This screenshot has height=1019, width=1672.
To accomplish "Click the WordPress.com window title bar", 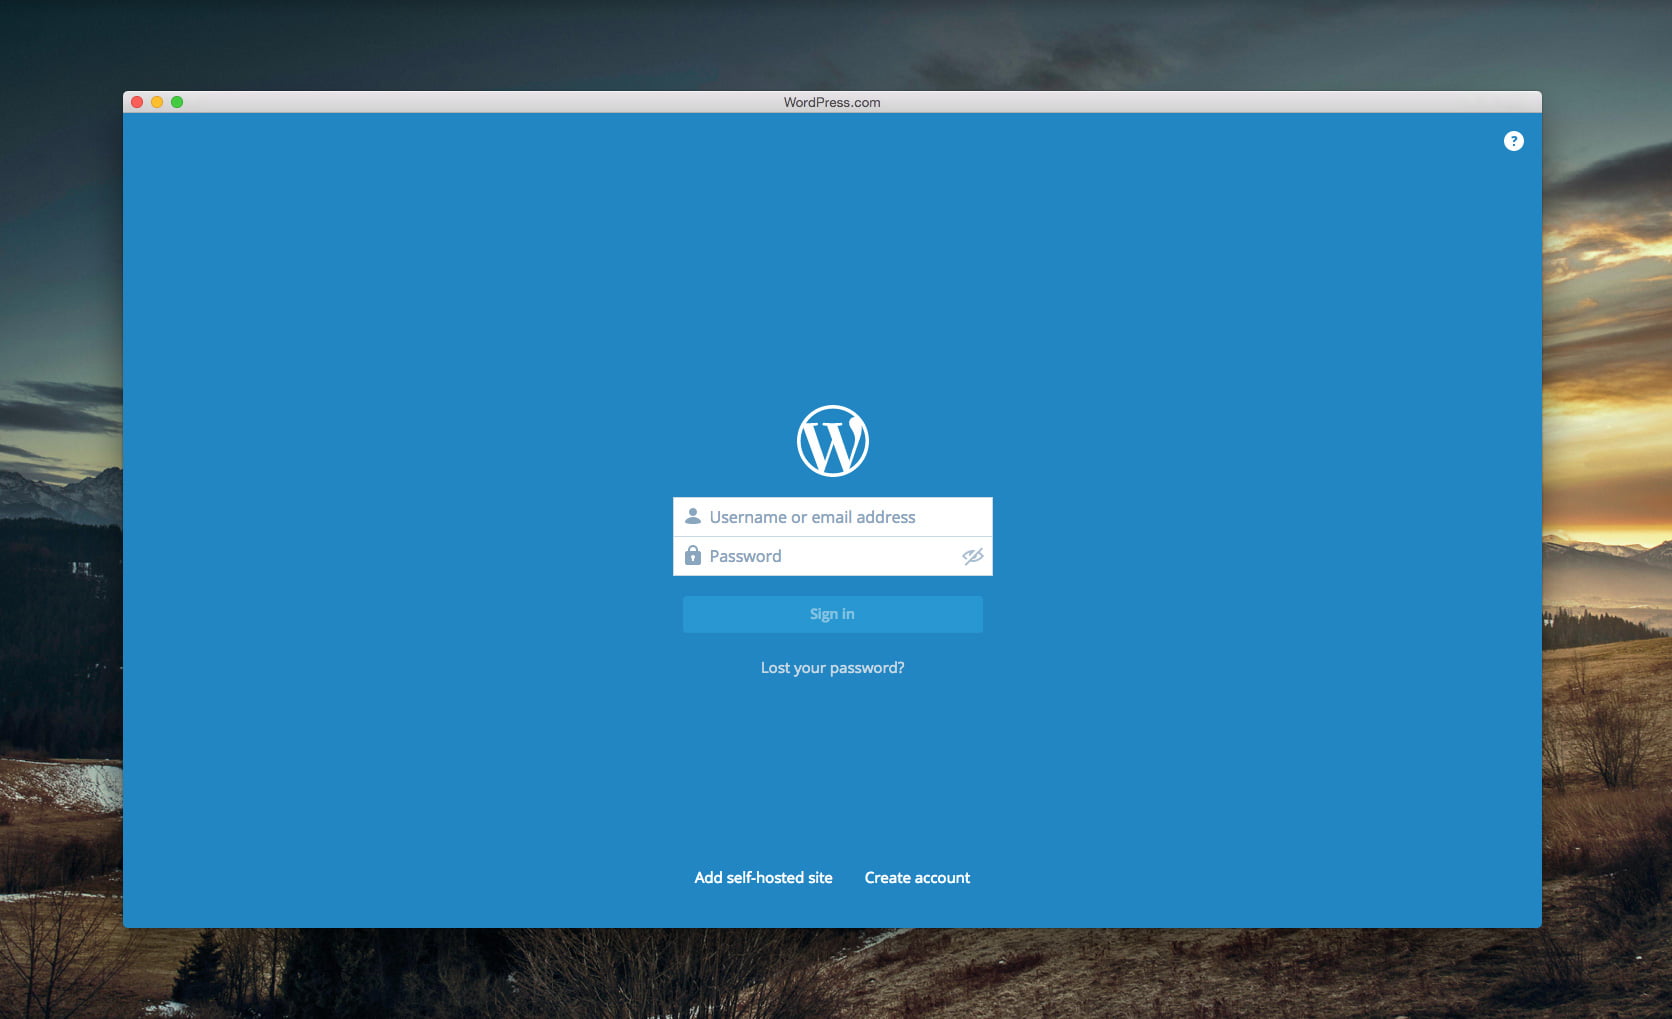I will coord(832,102).
